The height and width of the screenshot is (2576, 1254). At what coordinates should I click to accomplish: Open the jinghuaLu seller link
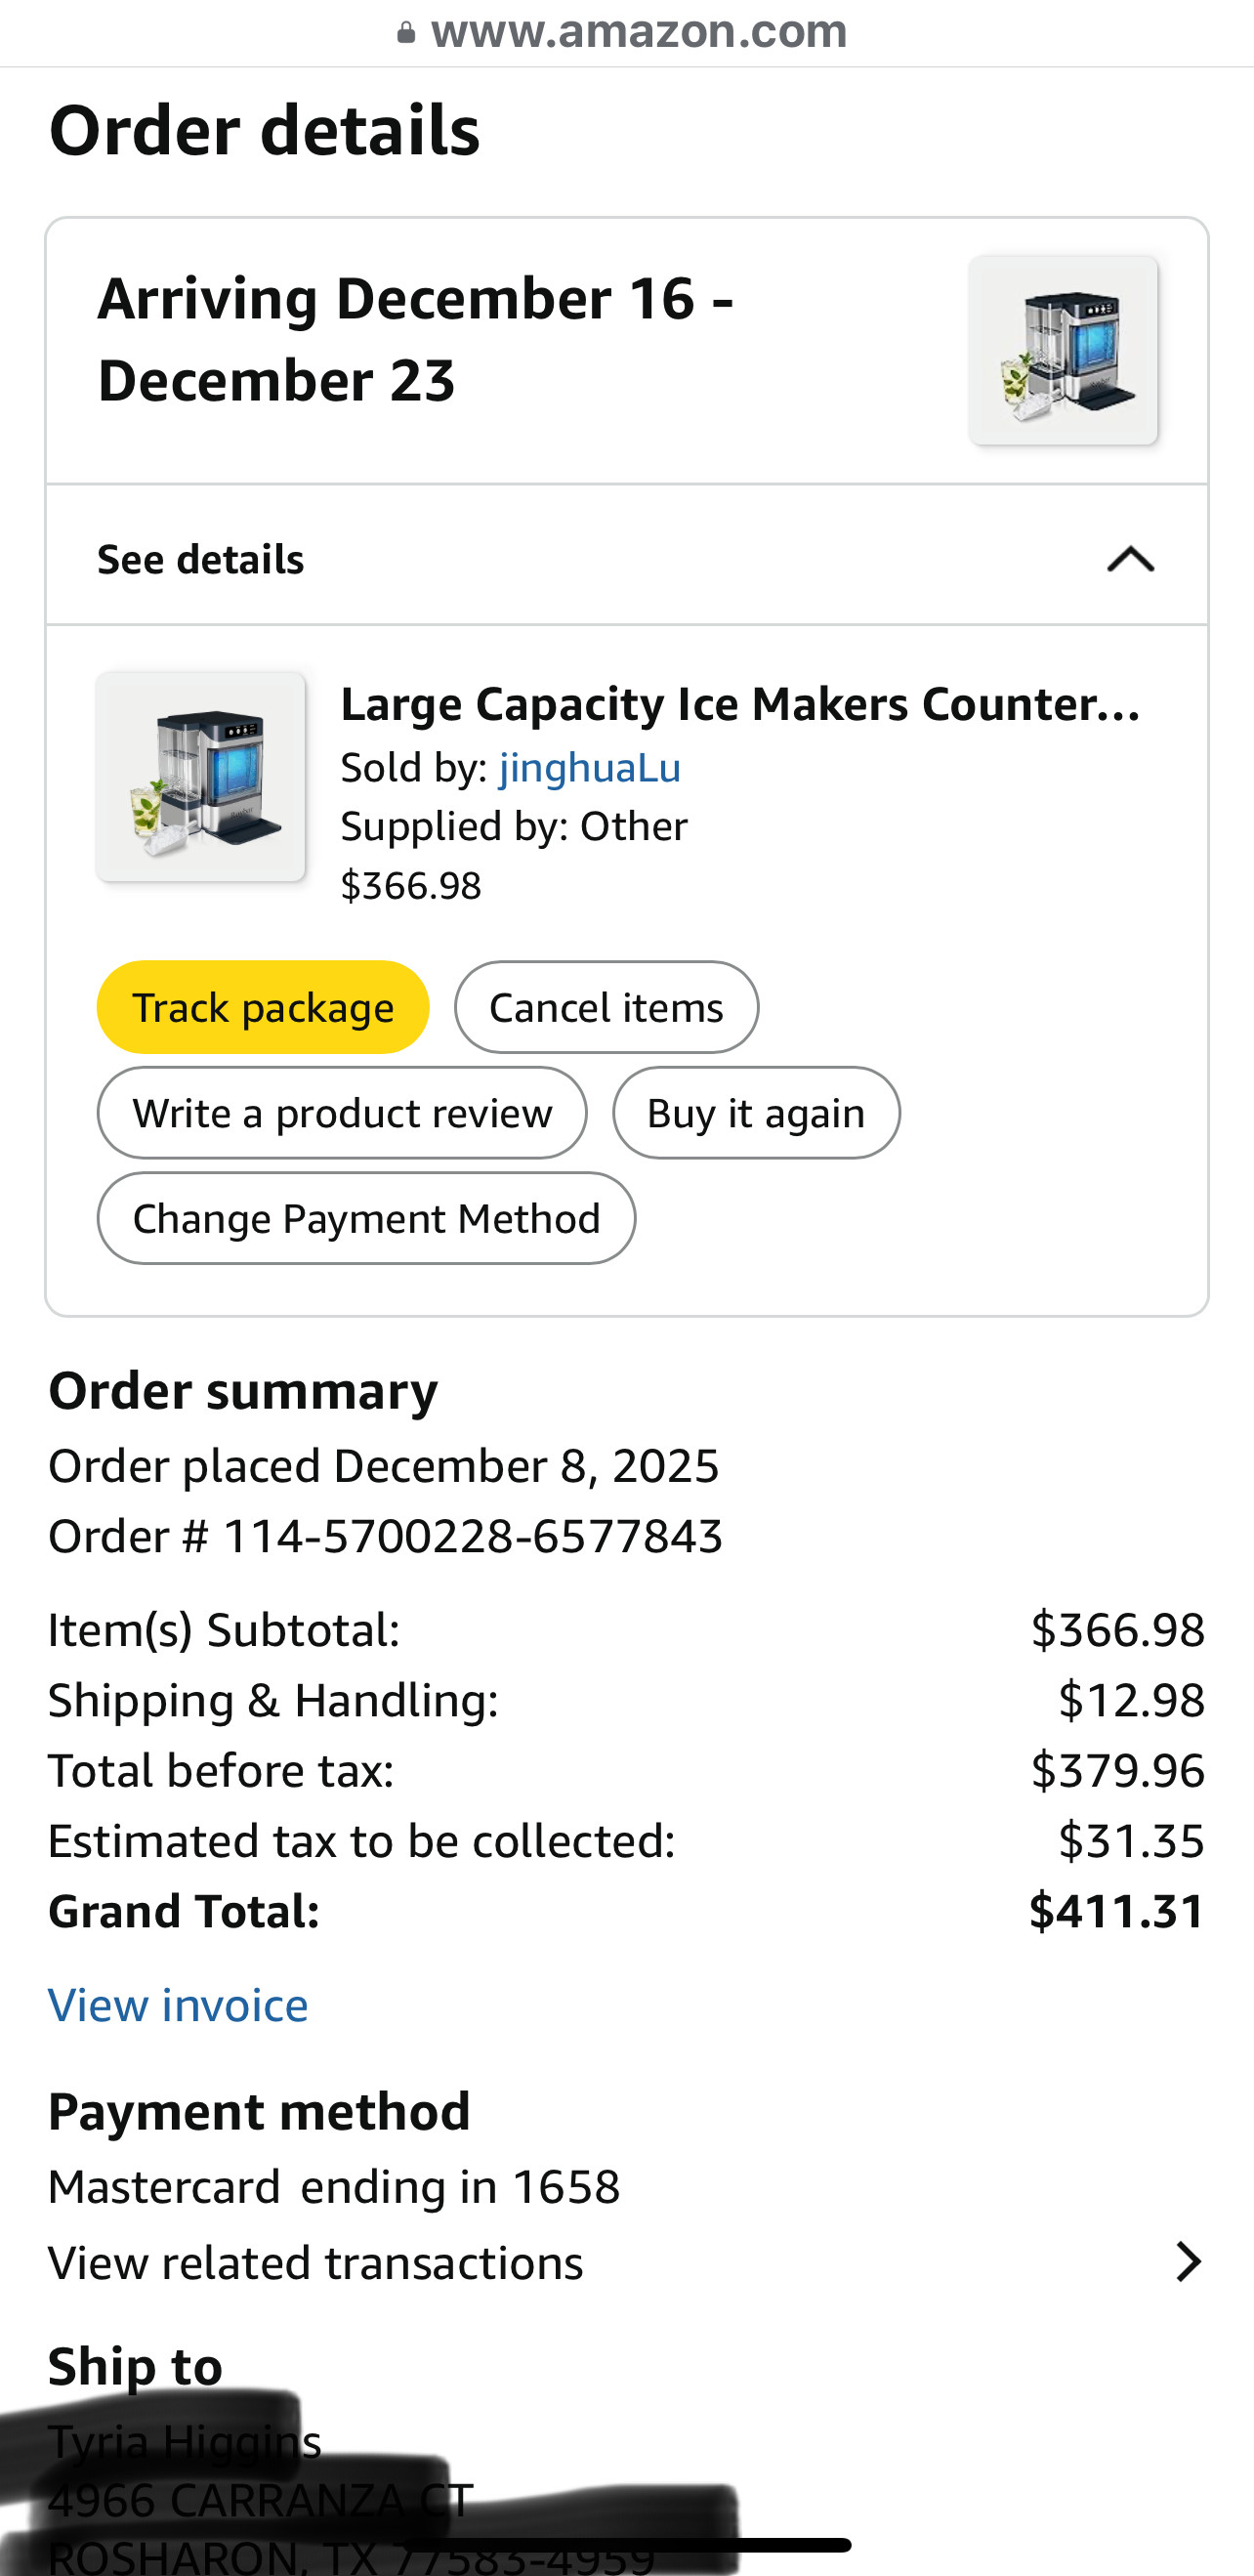pyautogui.click(x=590, y=768)
